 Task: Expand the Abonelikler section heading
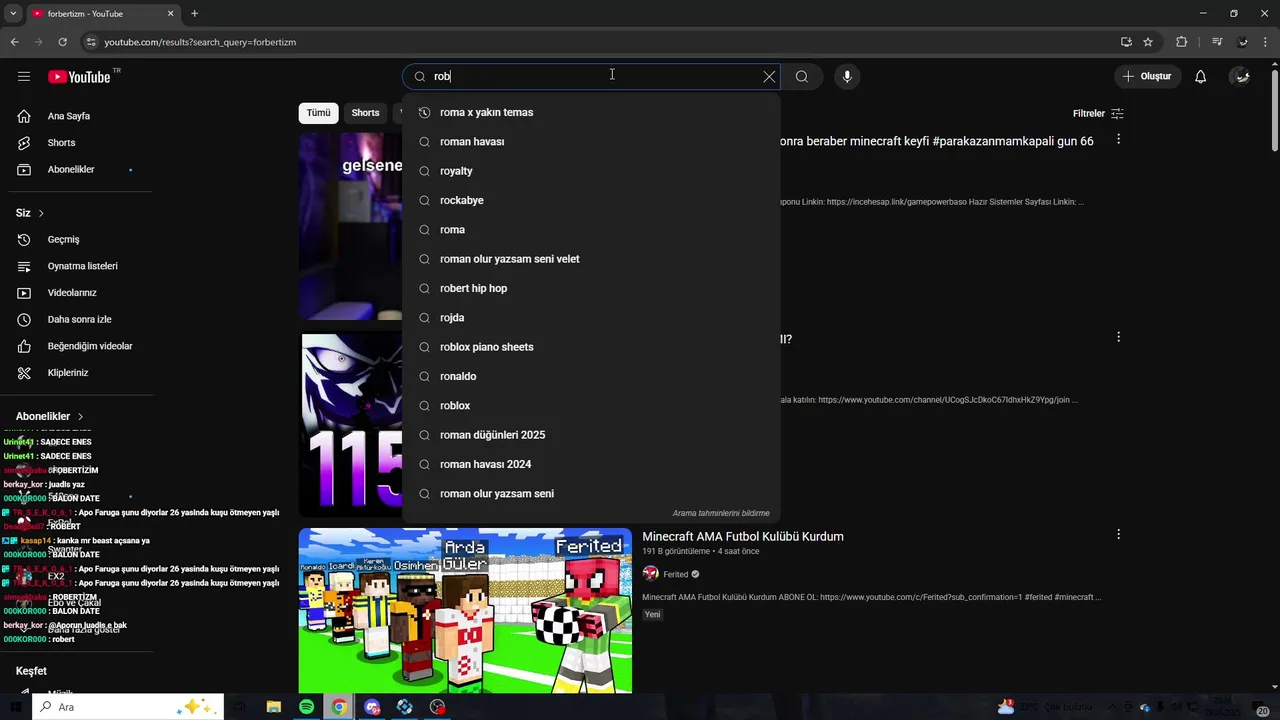coord(50,416)
